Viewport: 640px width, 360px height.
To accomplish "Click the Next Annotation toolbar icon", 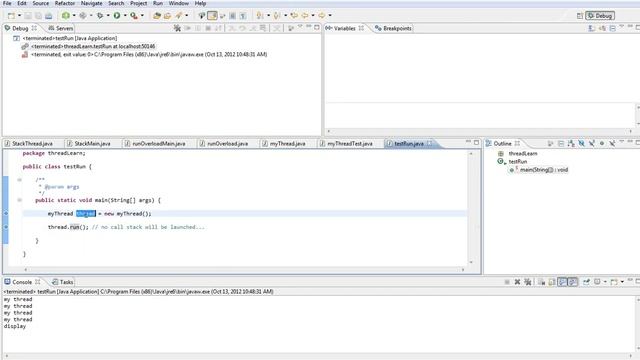I will [260, 16].
